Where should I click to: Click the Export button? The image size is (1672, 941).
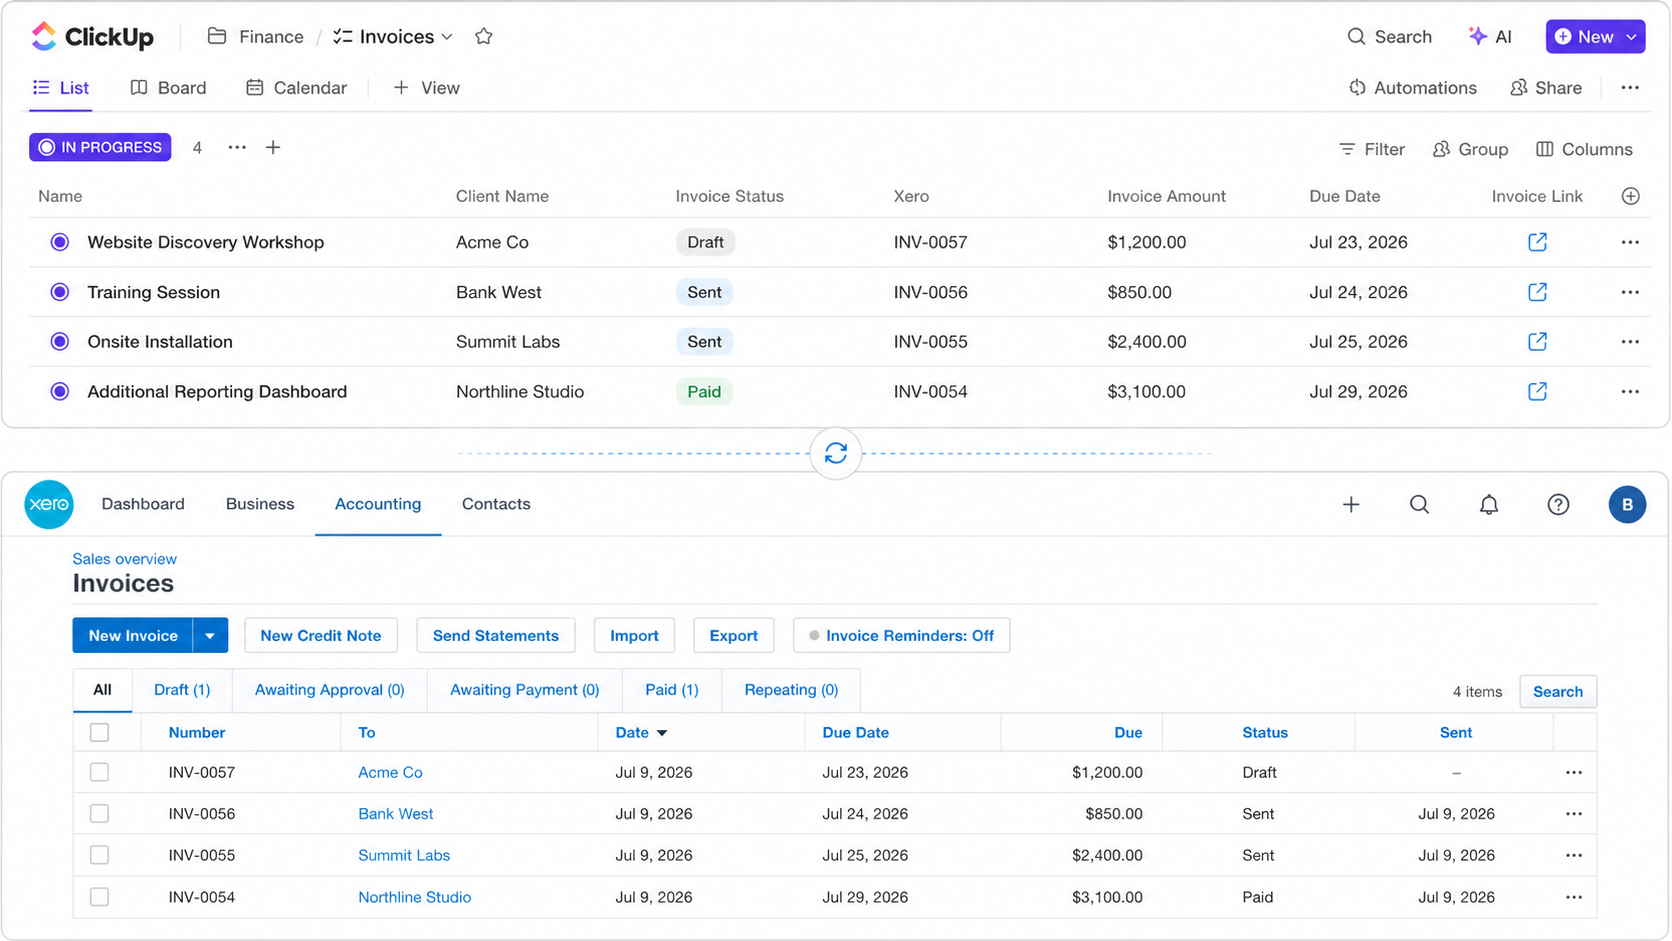pyautogui.click(x=734, y=636)
